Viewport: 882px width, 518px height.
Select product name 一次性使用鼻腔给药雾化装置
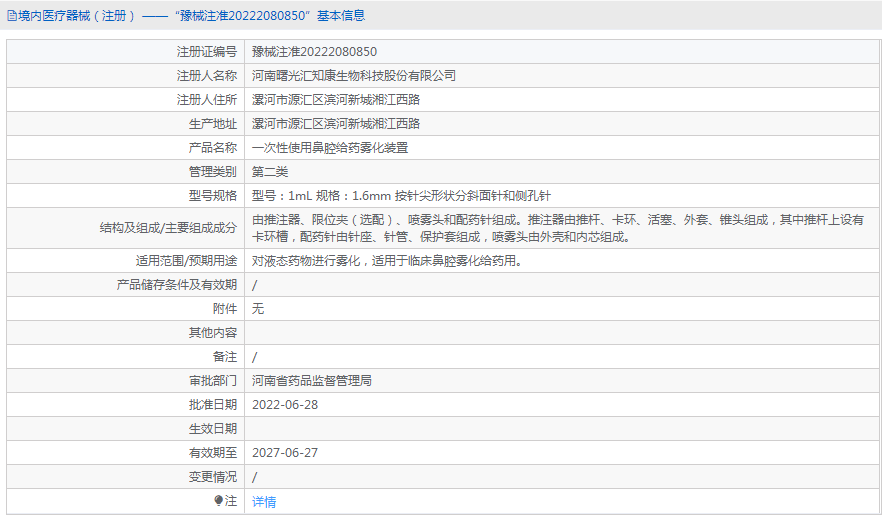click(330, 148)
